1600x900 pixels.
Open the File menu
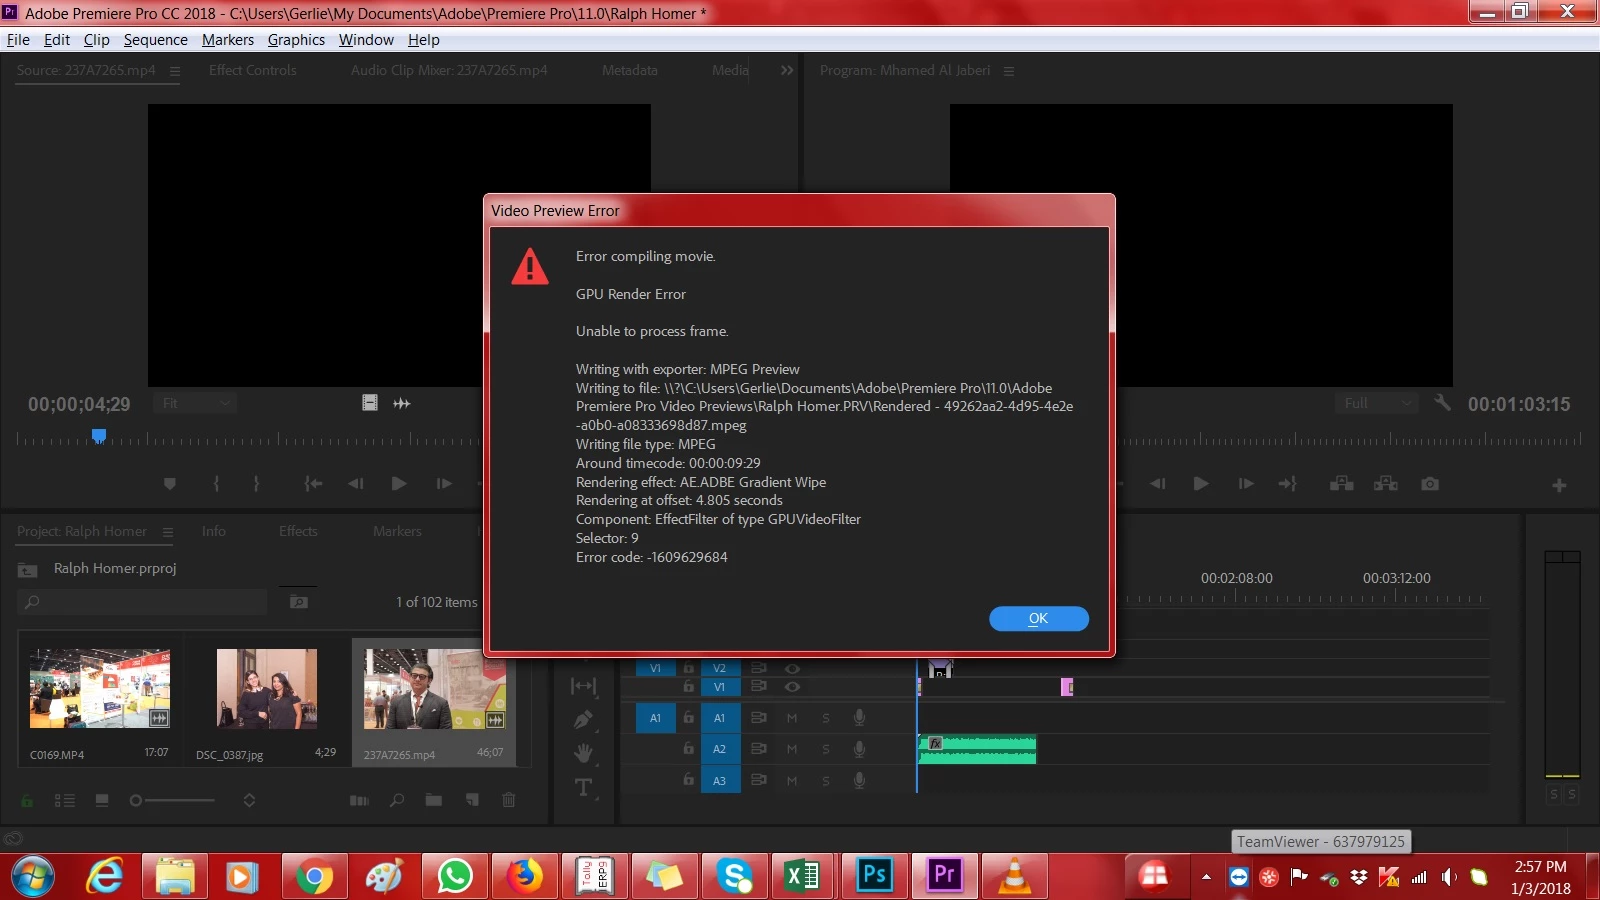click(18, 40)
